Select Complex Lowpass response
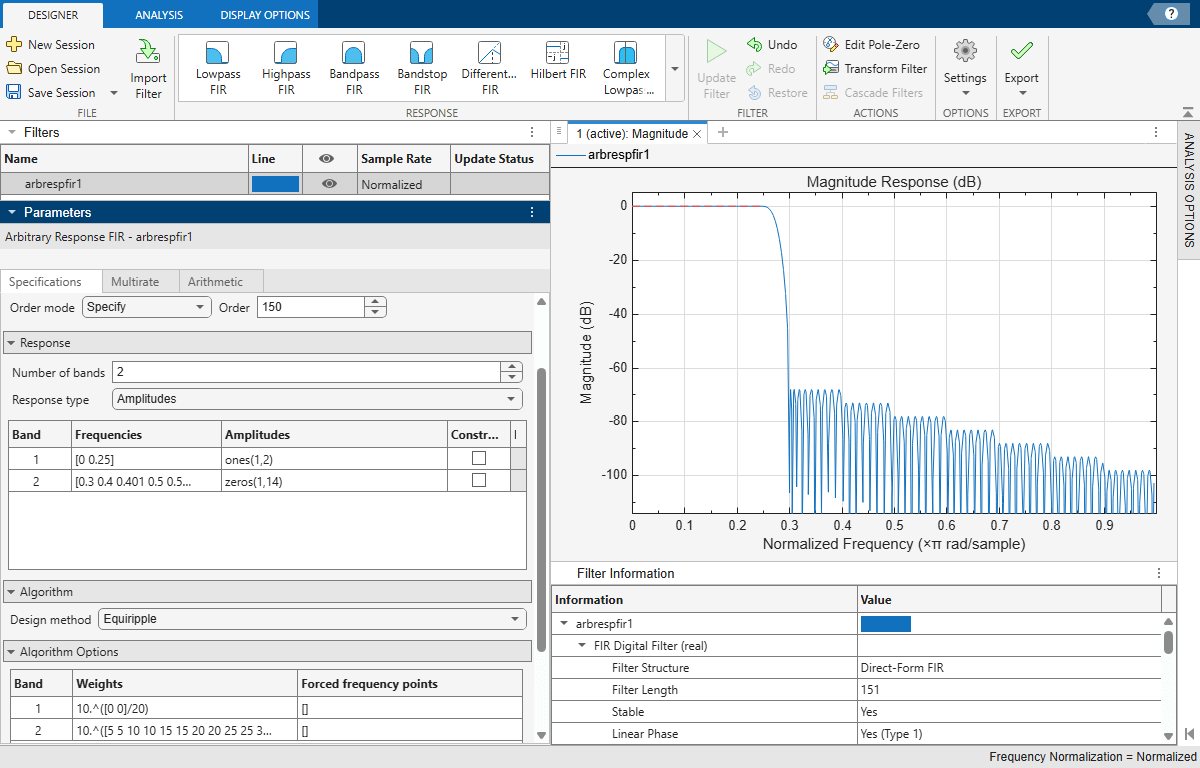The image size is (1200, 768). [627, 68]
